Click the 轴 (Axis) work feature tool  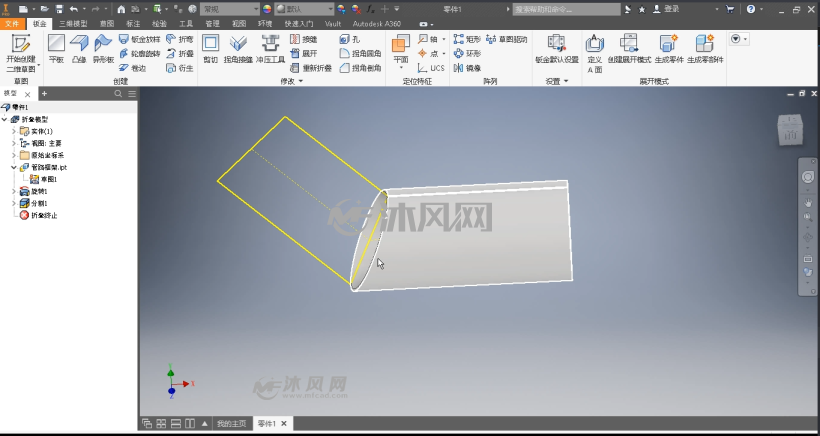428,39
